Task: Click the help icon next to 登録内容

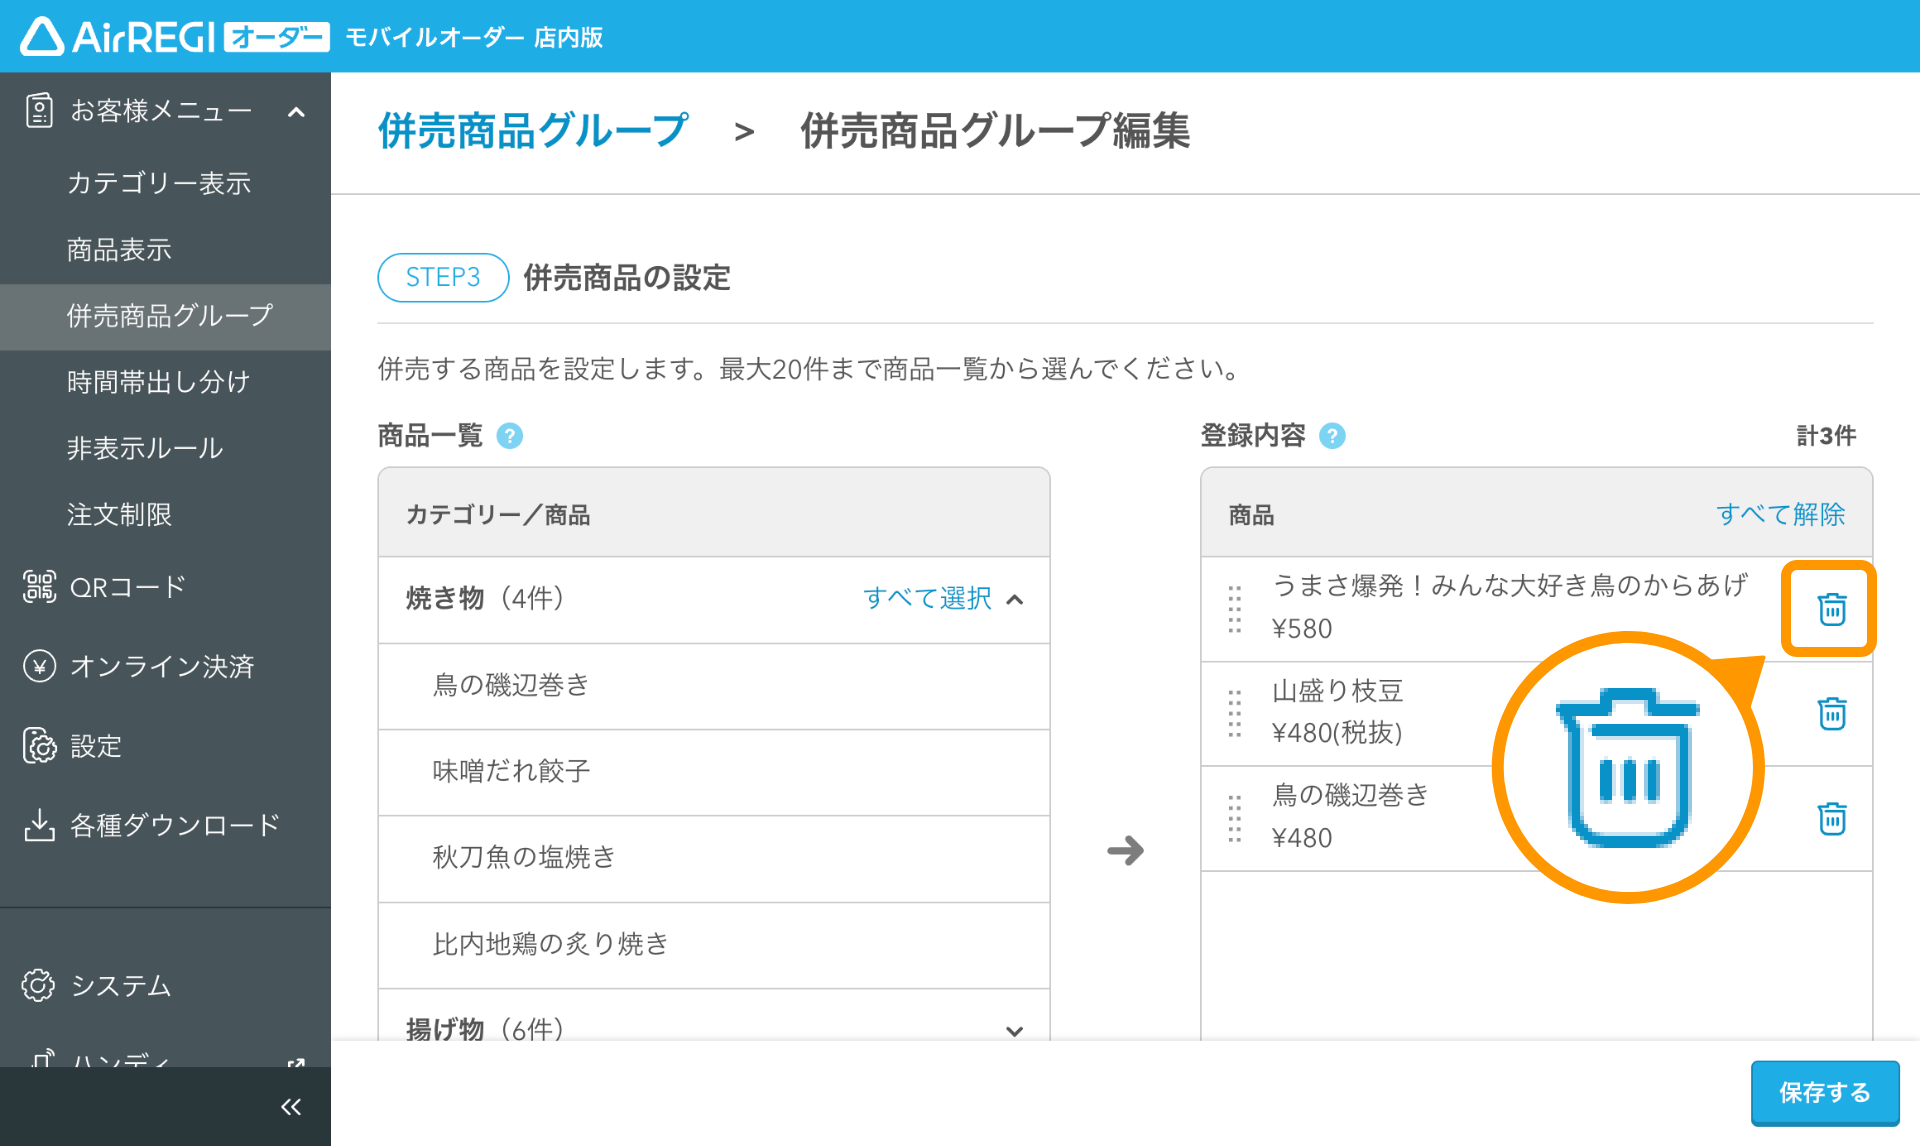Action: tap(1332, 436)
